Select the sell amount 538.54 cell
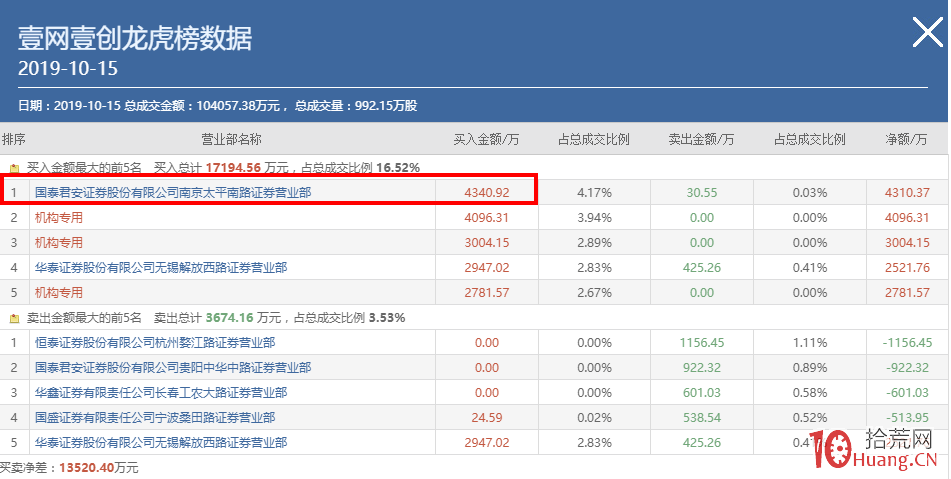Viewport: 951px width, 479px height. tap(702, 417)
